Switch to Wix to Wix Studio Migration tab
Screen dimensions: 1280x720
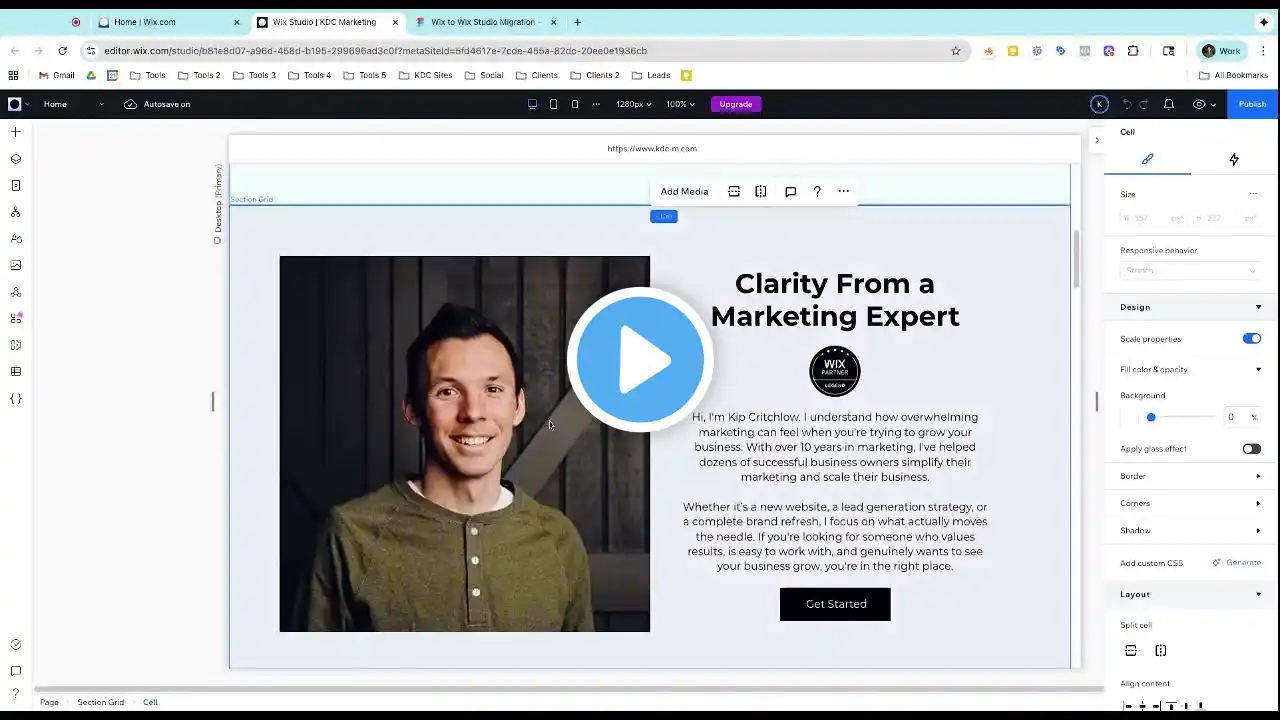click(487, 22)
